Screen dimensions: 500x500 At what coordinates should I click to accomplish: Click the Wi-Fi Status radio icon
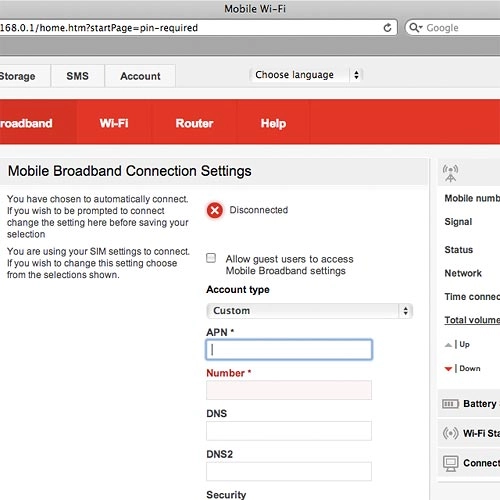coord(450,433)
